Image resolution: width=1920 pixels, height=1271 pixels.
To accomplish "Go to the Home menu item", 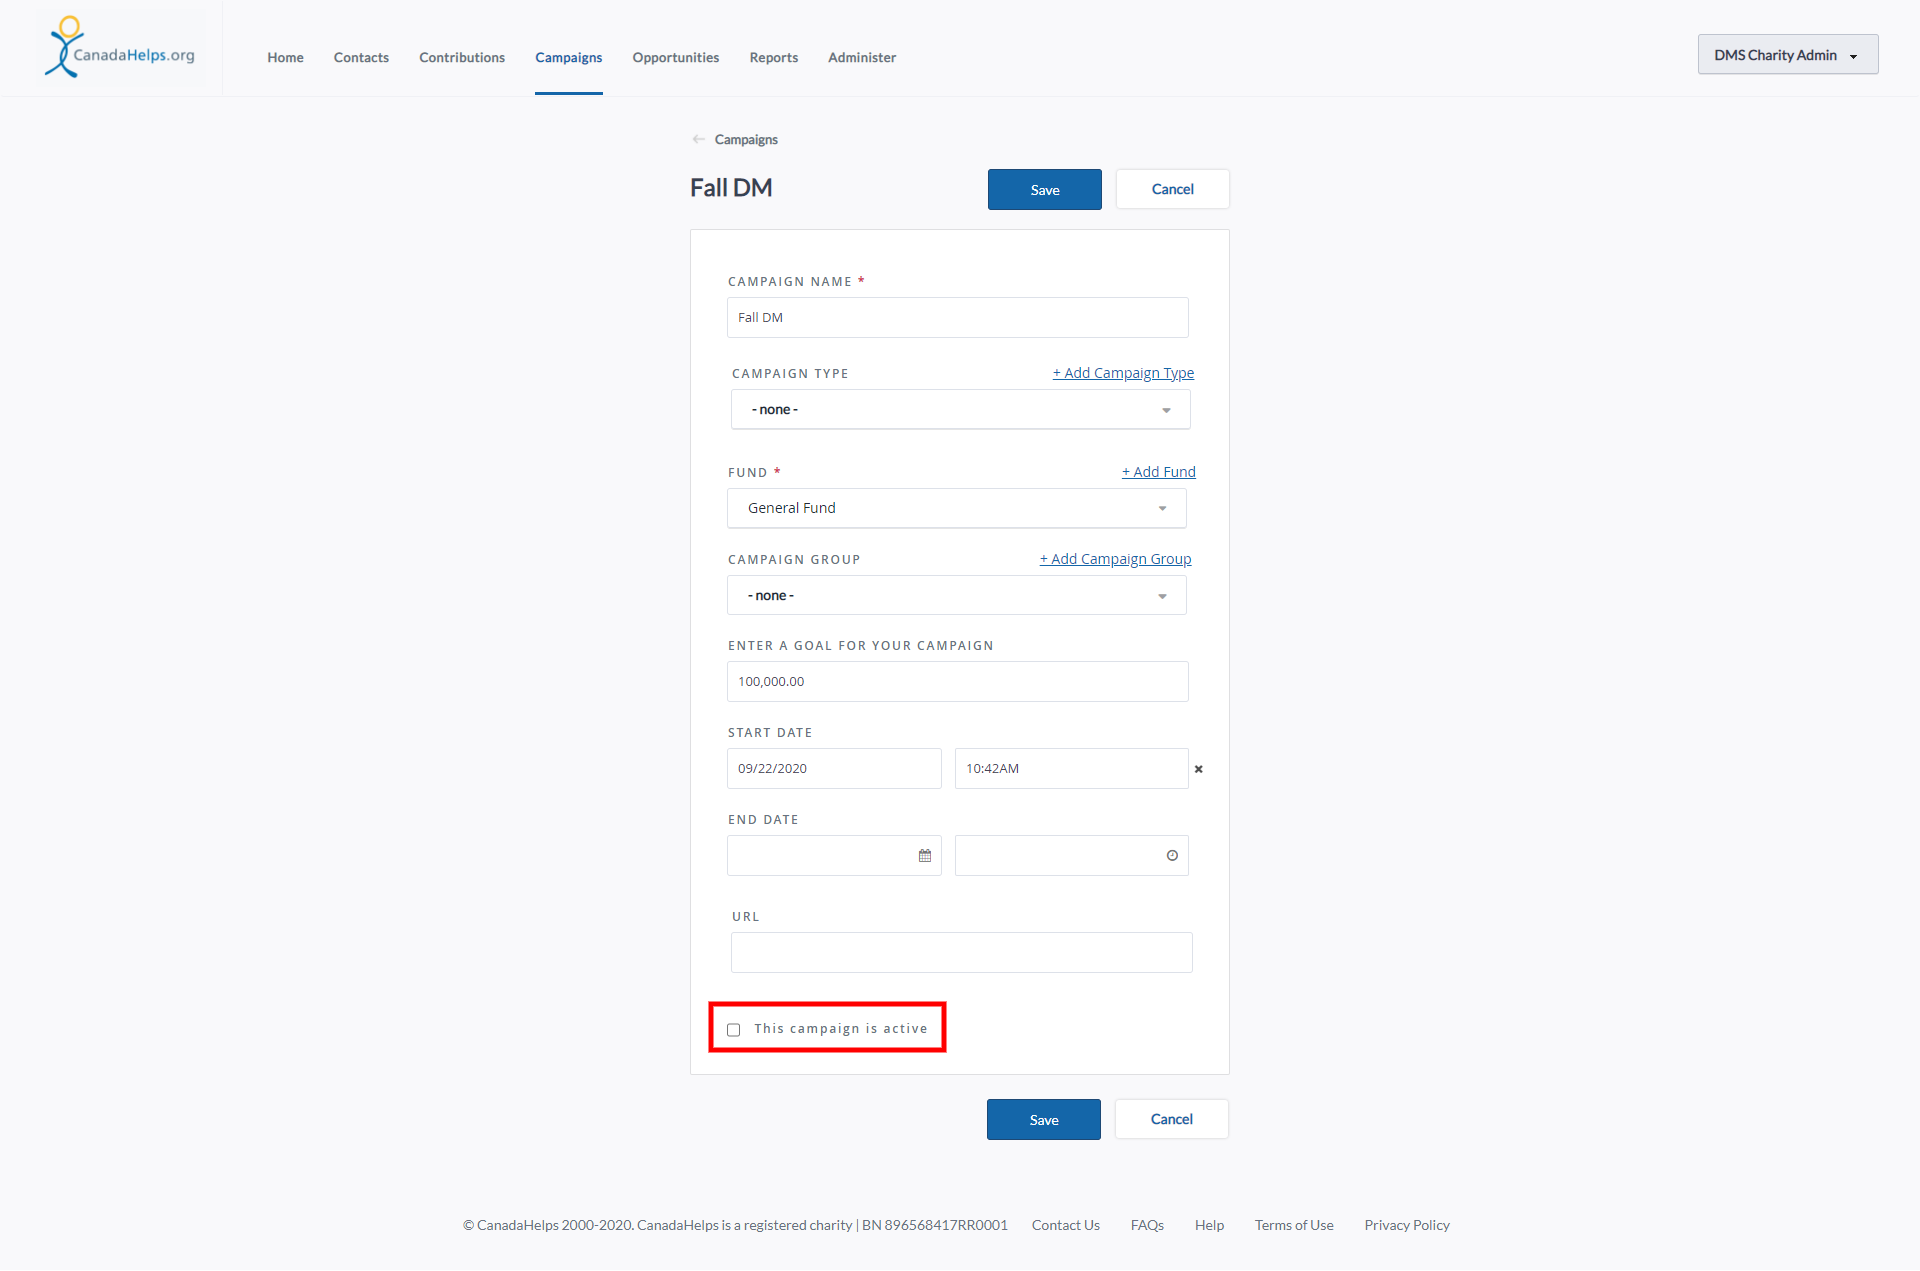I will (x=285, y=57).
